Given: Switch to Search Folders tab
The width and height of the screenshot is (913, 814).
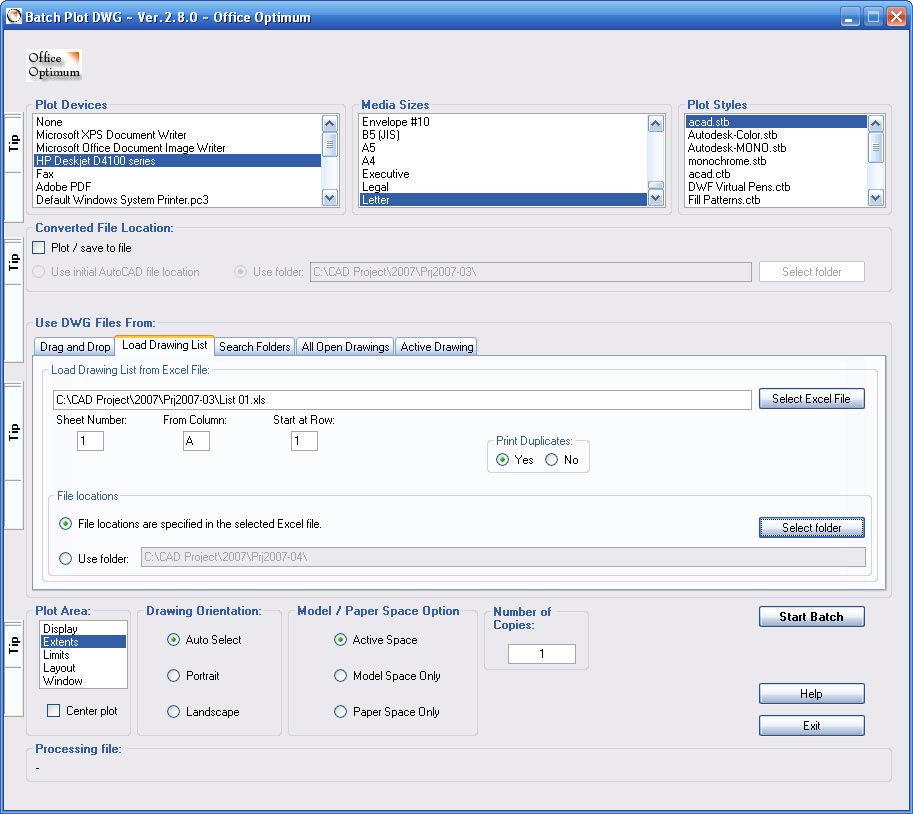Looking at the screenshot, I should (x=254, y=346).
